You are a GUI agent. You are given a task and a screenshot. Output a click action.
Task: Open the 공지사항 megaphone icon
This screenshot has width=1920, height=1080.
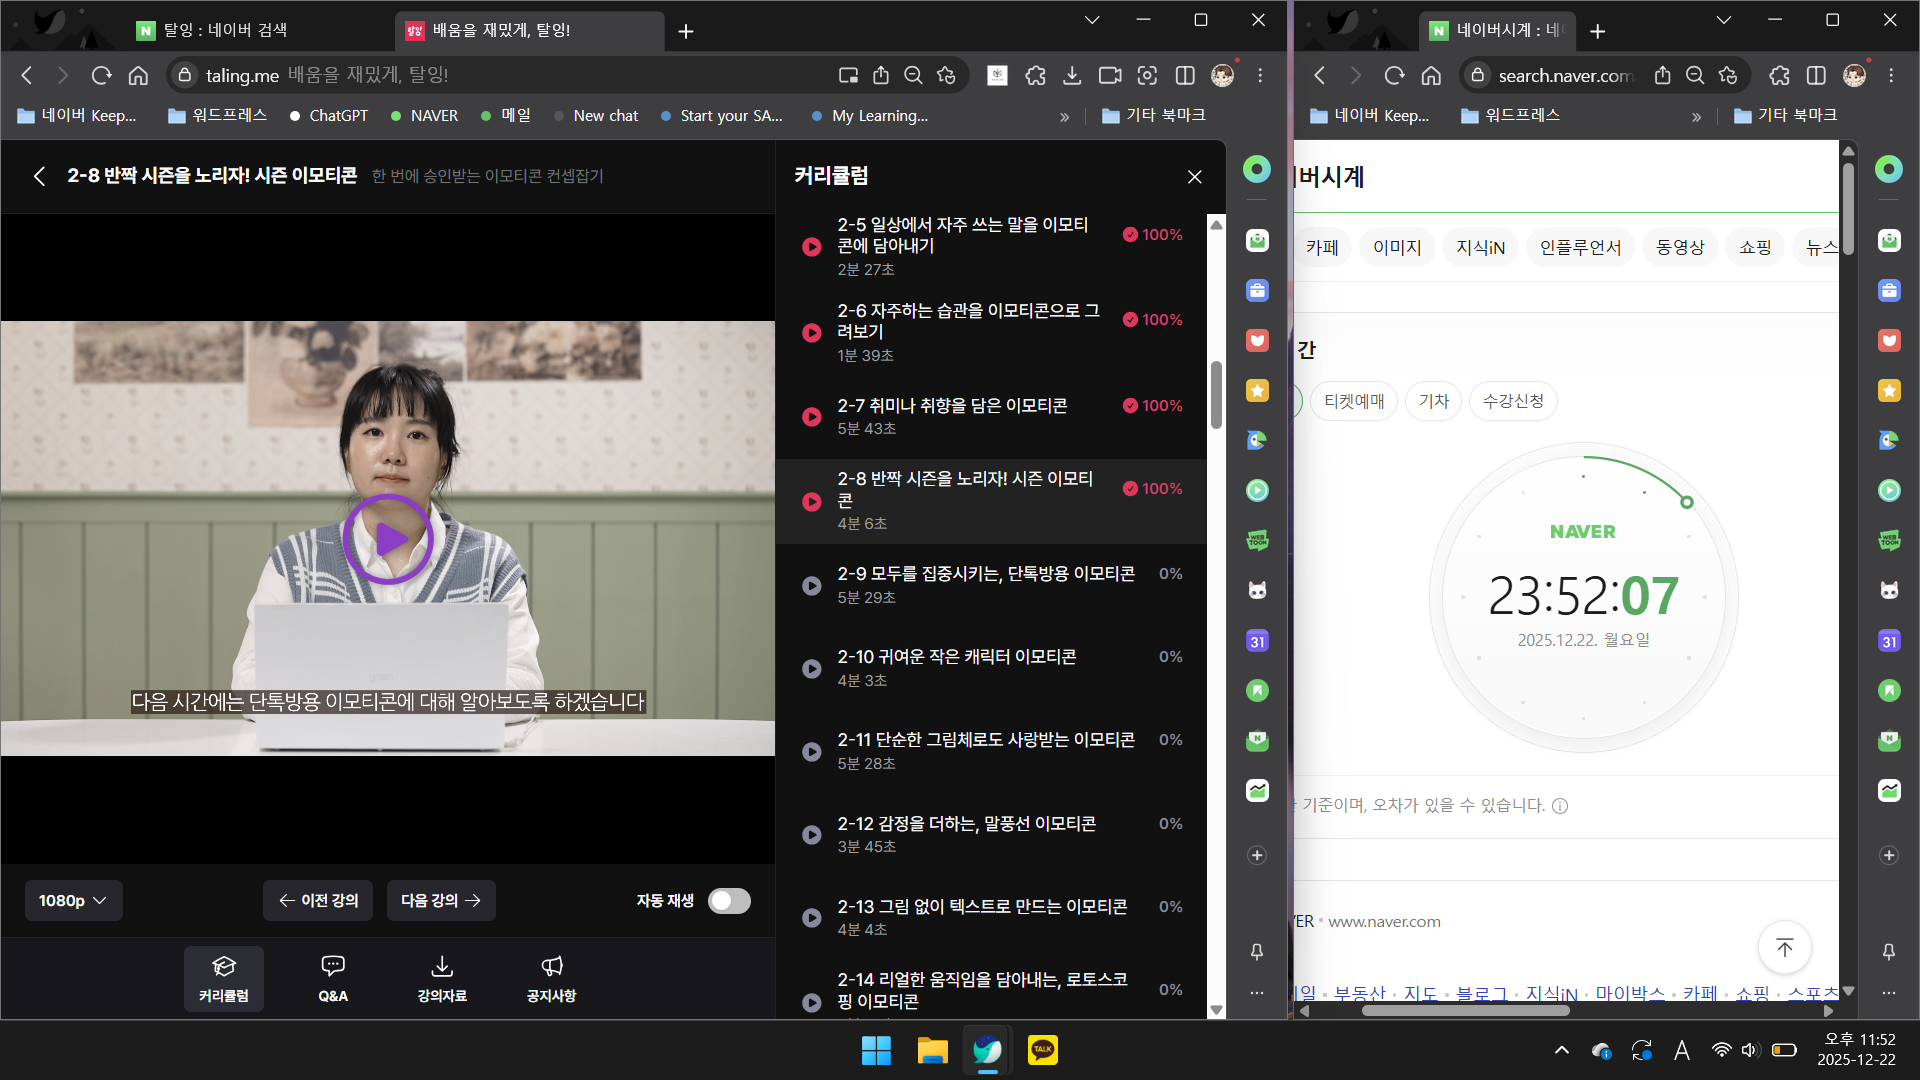551,966
